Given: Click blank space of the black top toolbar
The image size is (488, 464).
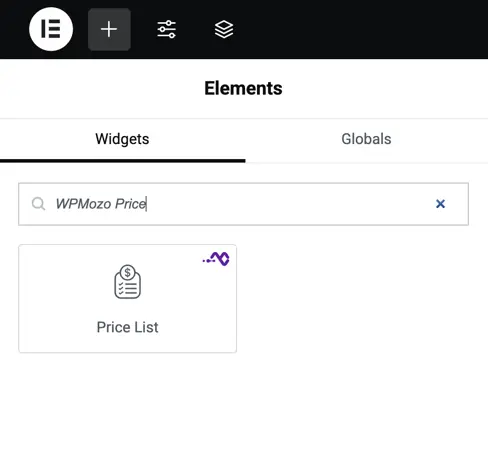Looking at the screenshot, I should point(360,29).
